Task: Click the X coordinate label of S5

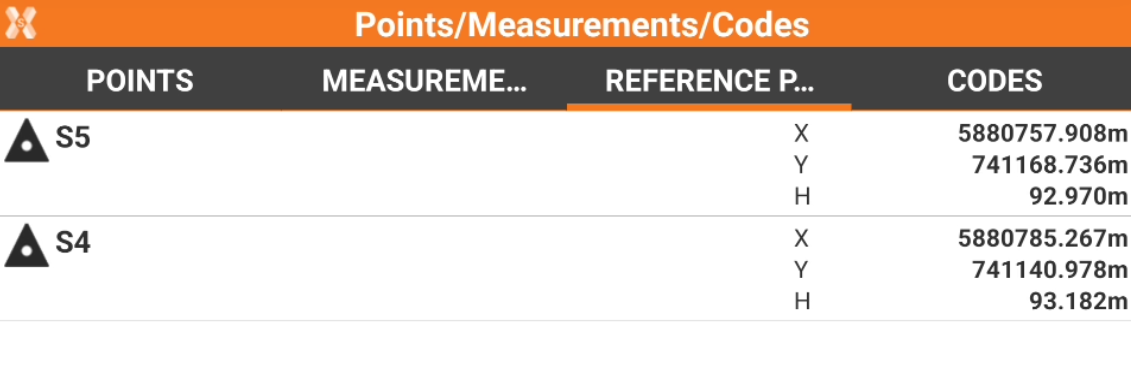Action: click(801, 134)
